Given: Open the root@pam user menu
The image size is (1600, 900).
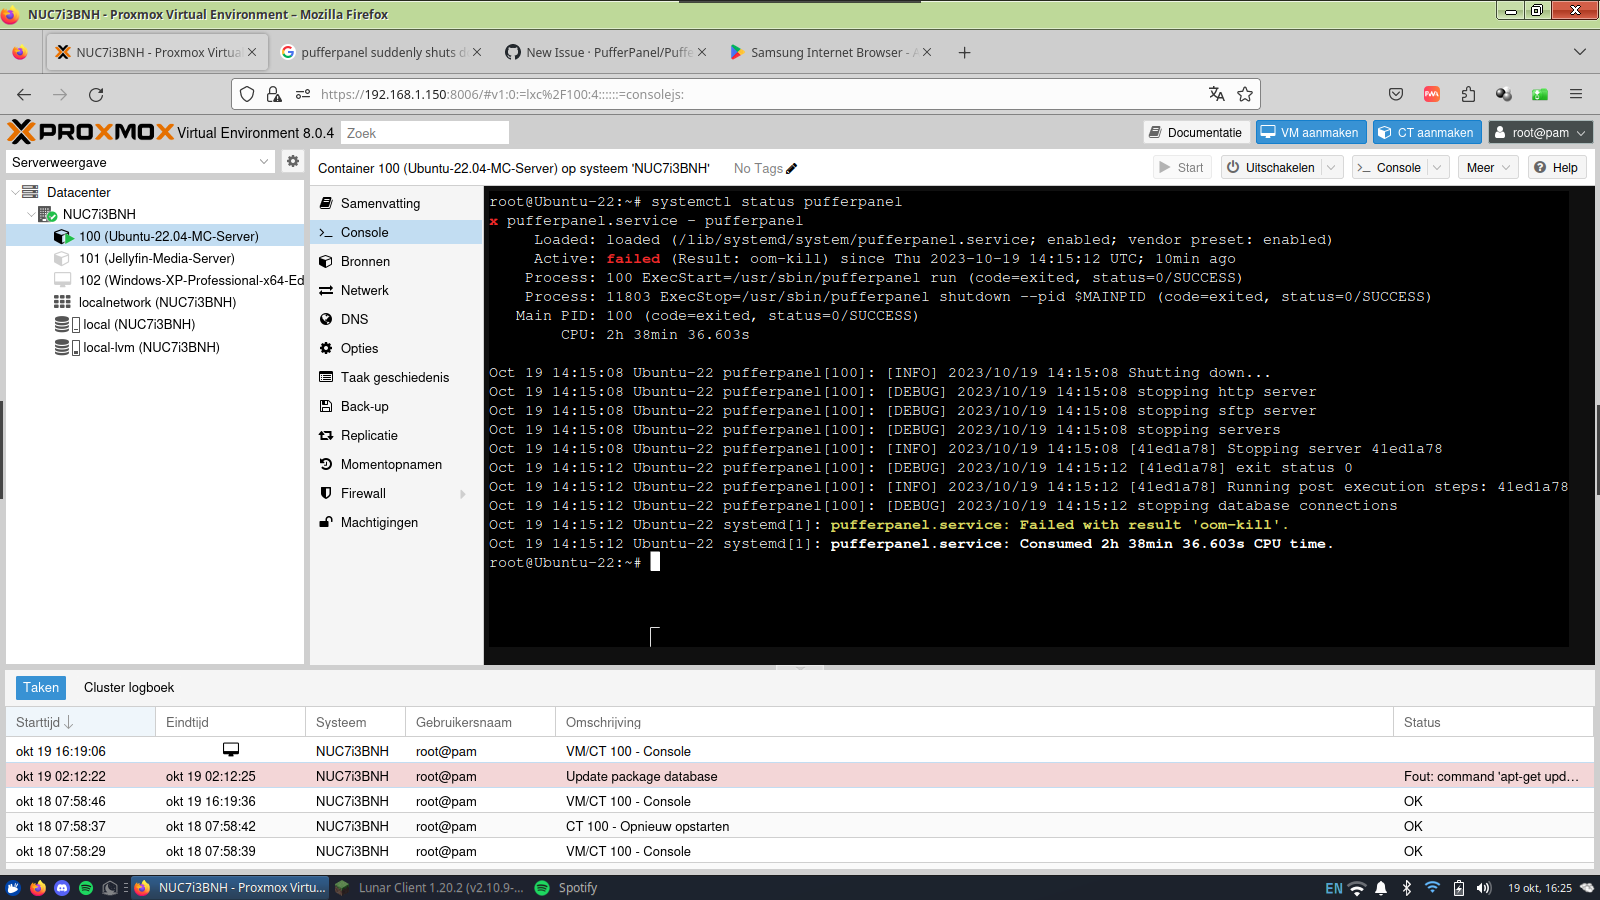Looking at the screenshot, I should [1540, 131].
